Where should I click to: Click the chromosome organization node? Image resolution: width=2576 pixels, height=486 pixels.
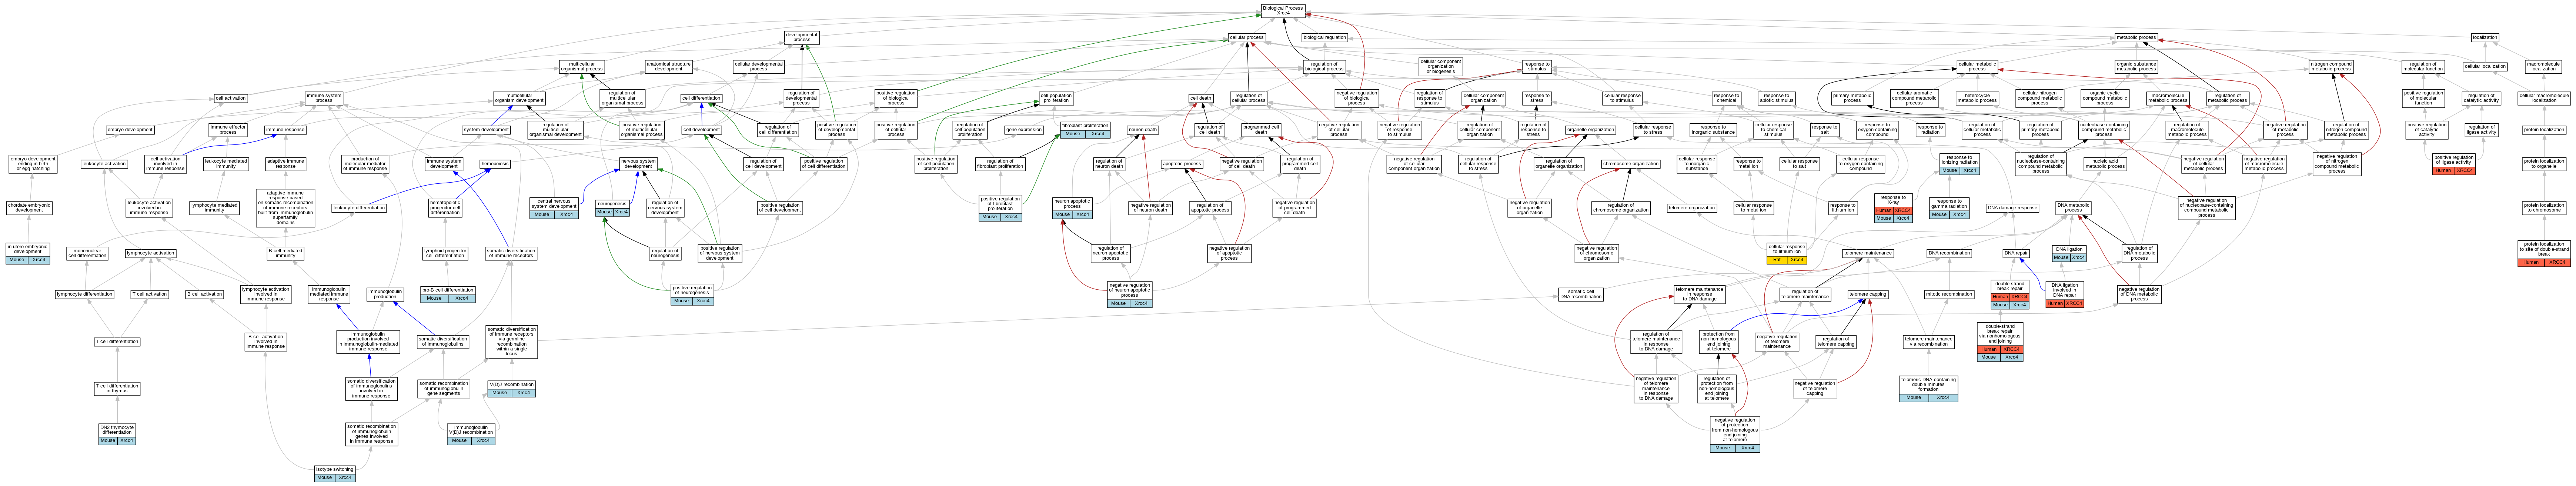(x=1630, y=164)
